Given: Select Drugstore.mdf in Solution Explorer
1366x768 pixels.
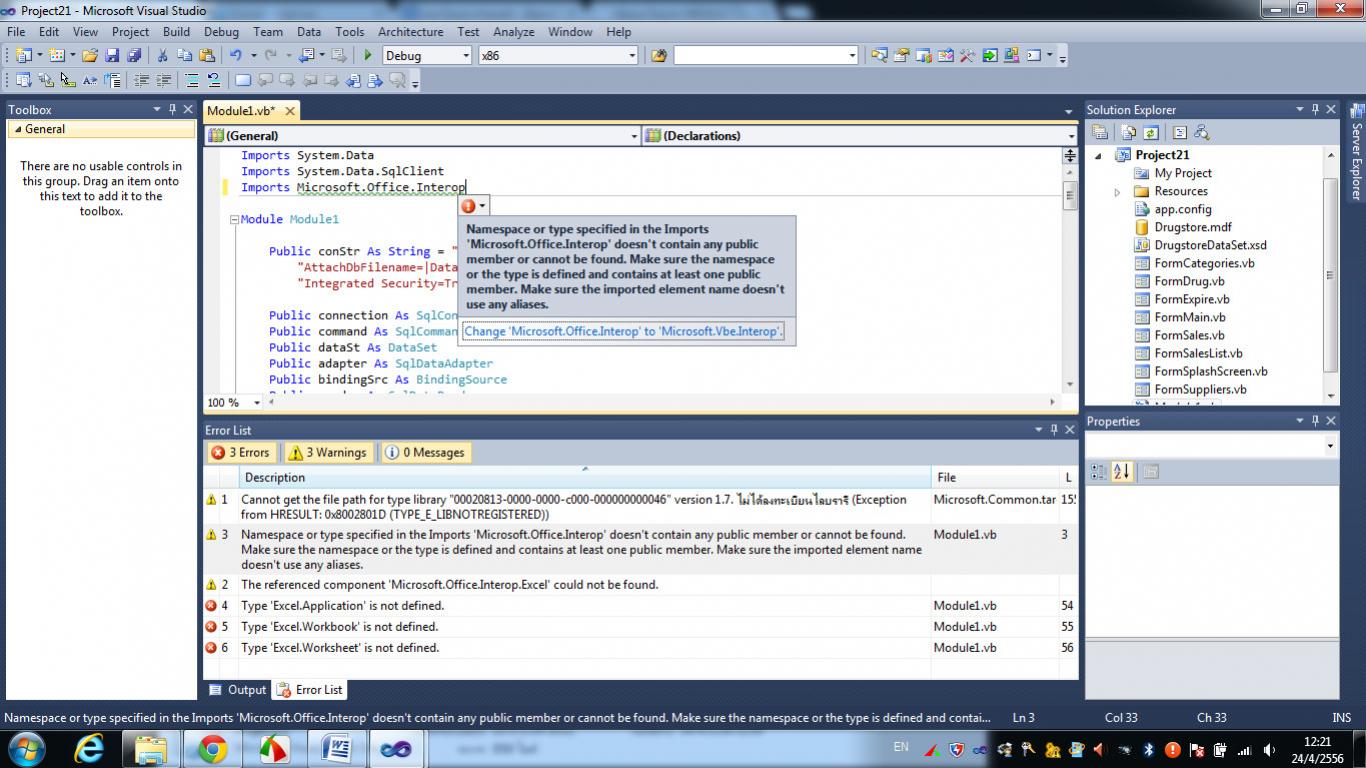Looking at the screenshot, I should [1192, 227].
